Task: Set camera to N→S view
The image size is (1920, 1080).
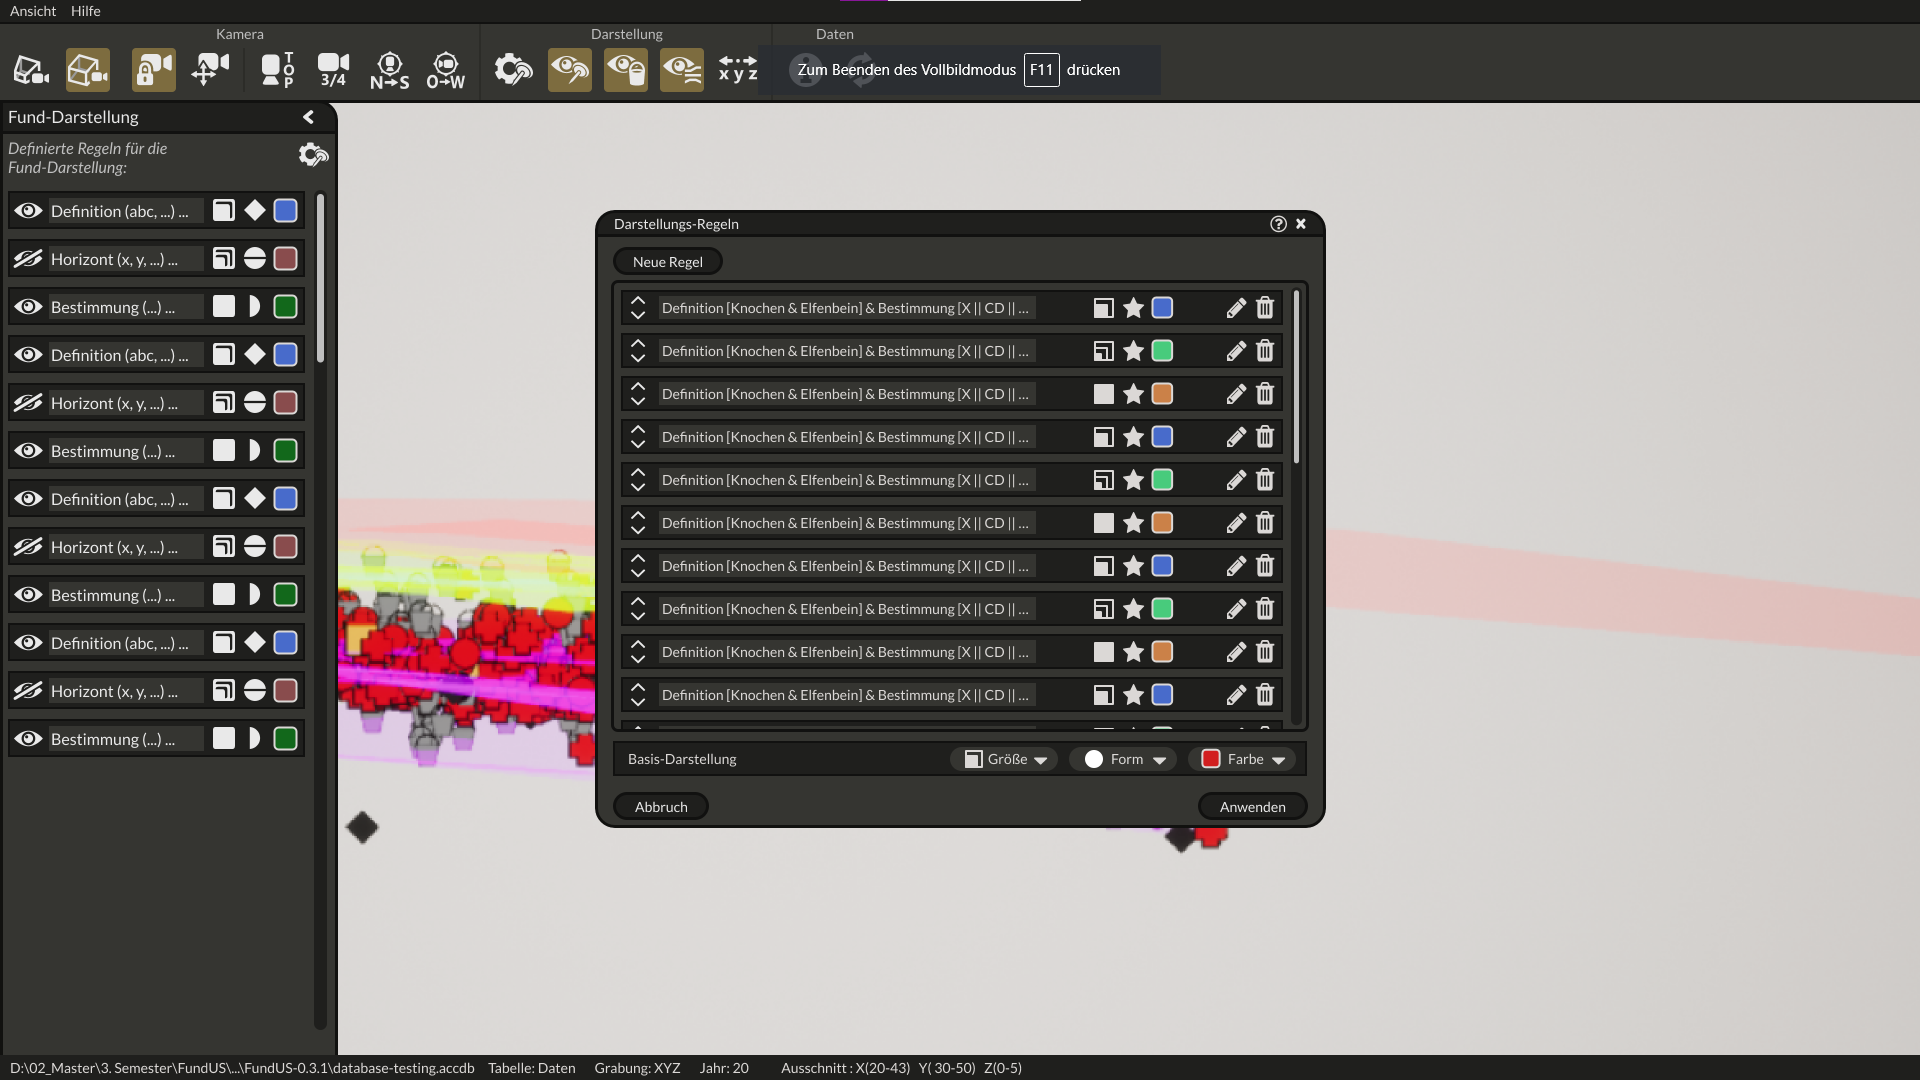Action: pos(389,70)
